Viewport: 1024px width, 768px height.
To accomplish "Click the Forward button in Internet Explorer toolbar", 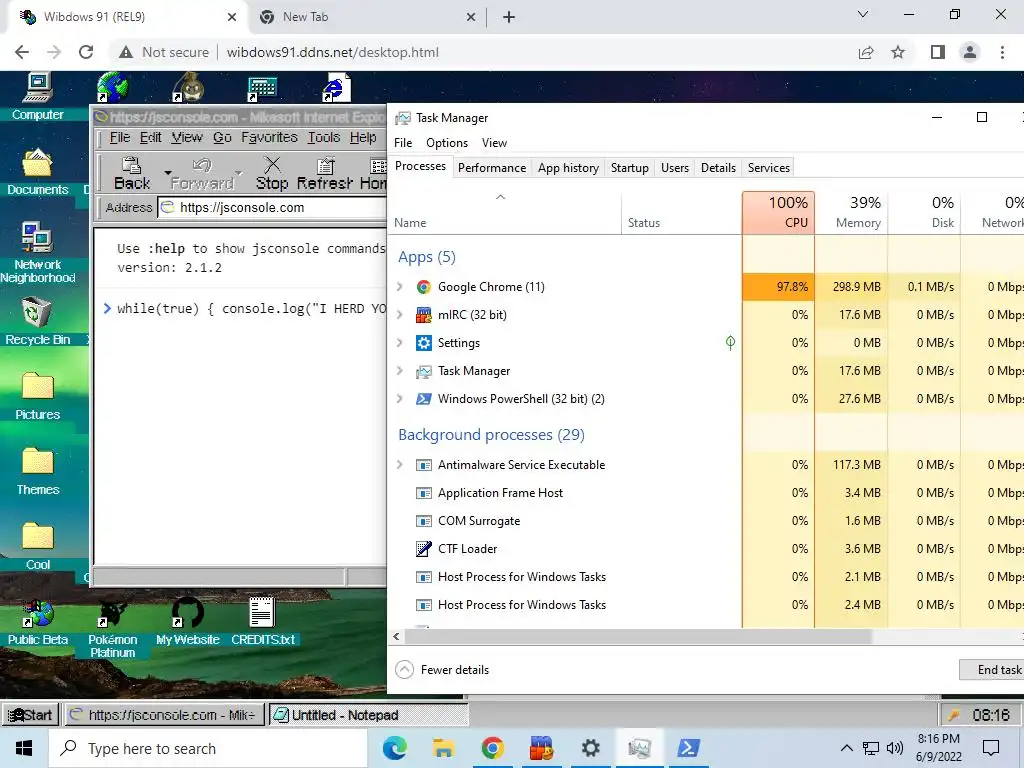I will point(202,173).
